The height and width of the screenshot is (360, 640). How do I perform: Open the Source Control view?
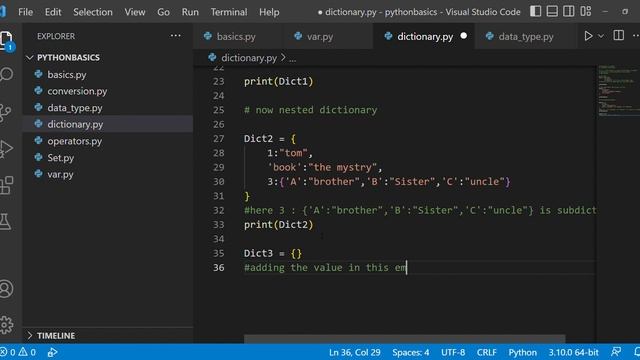pyautogui.click(x=6, y=112)
